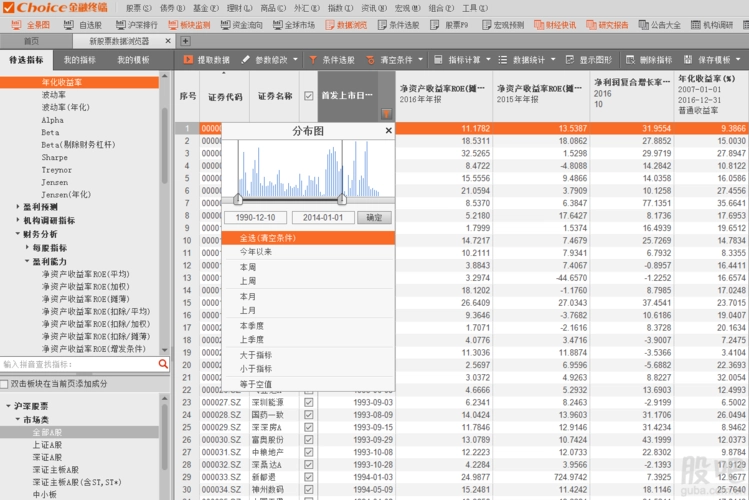Click the 删除指标 delete indicator icon
Viewport: 749px width, 500px height.
point(631,60)
